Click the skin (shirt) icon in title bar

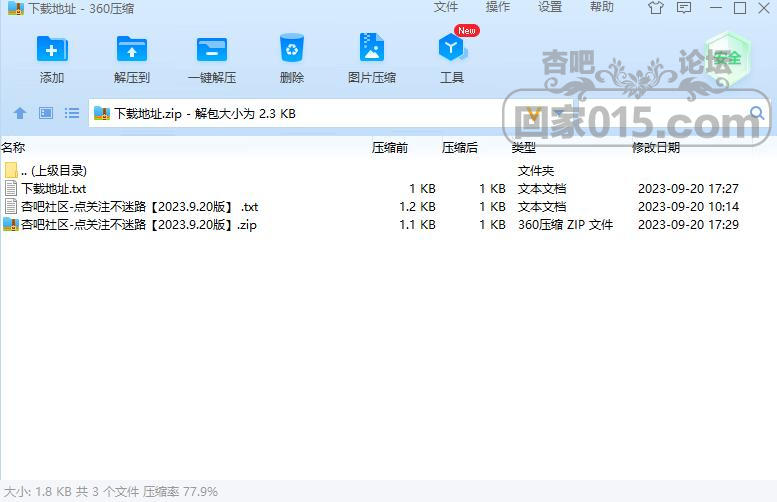(x=656, y=8)
